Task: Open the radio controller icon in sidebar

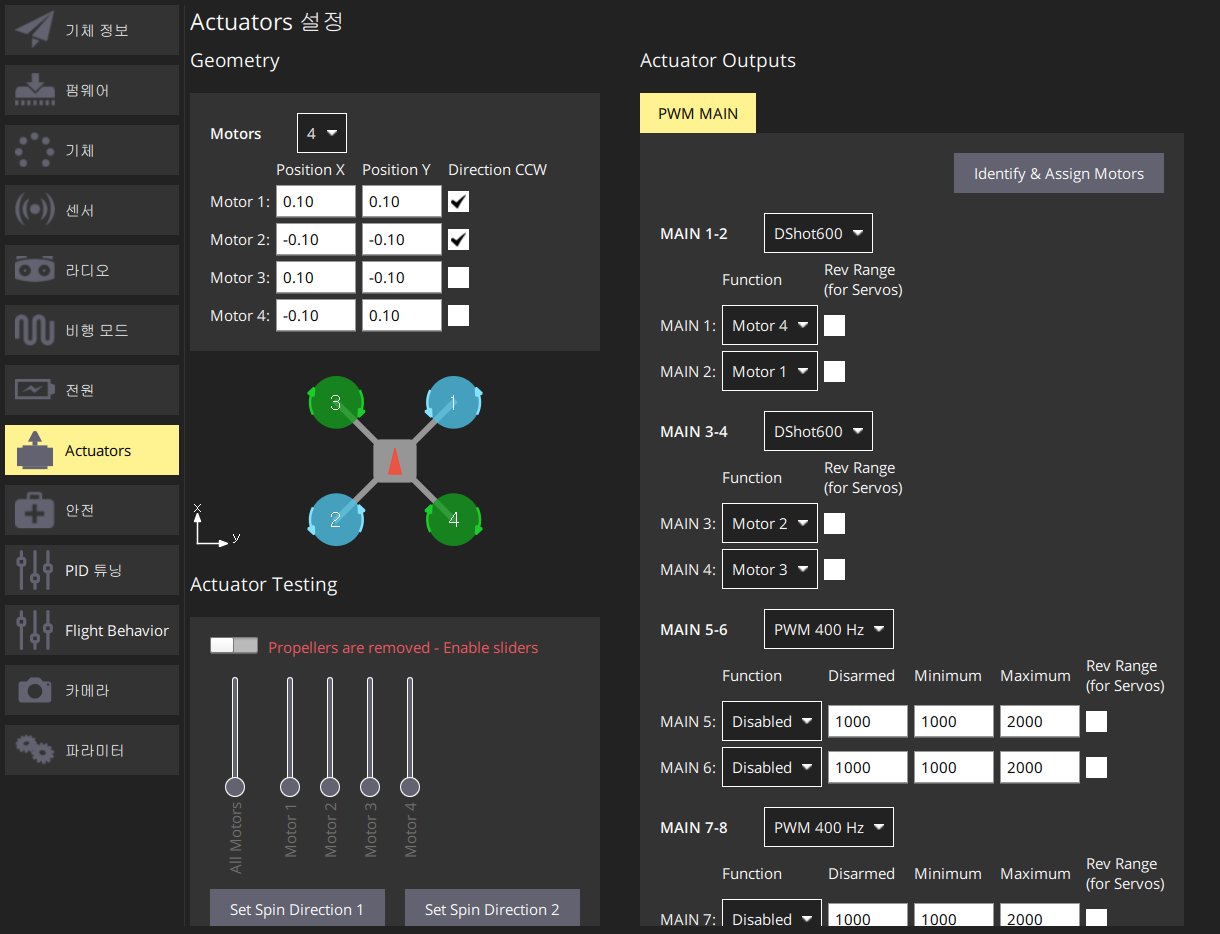Action: [x=35, y=270]
